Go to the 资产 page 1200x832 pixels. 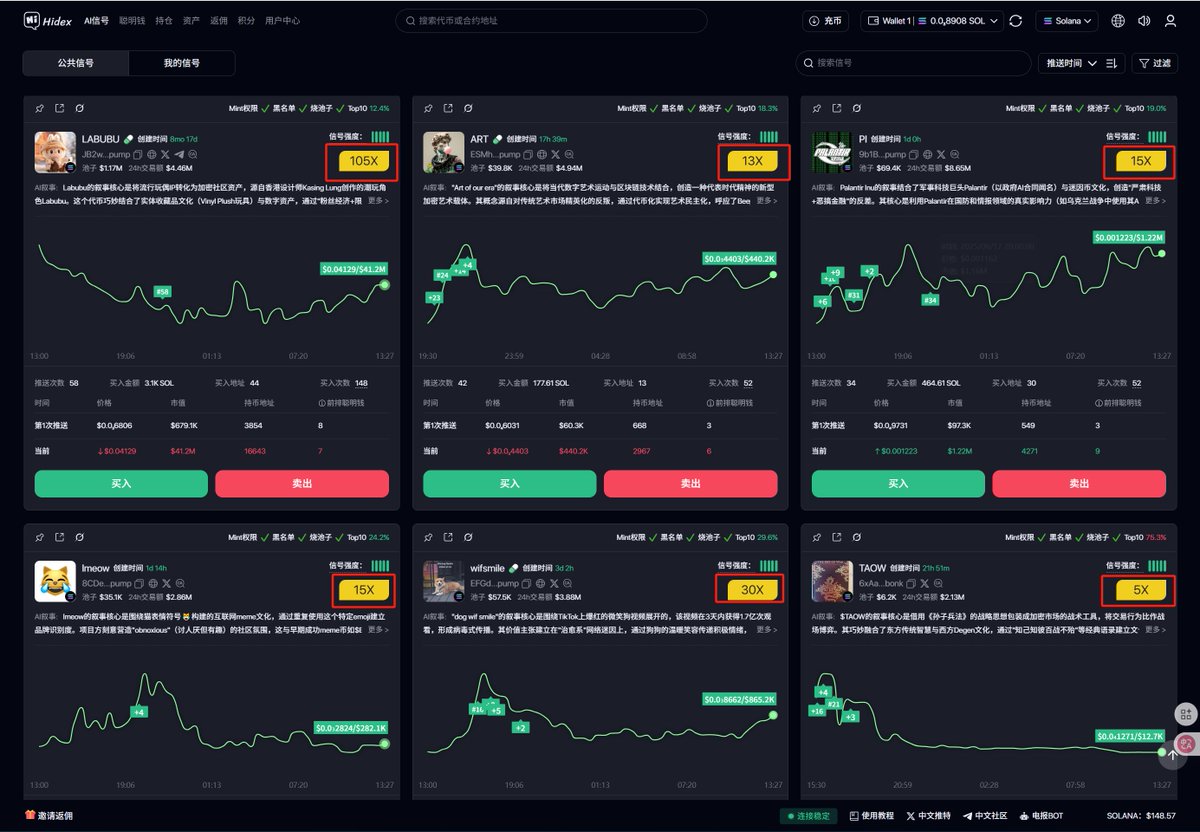tap(191, 20)
